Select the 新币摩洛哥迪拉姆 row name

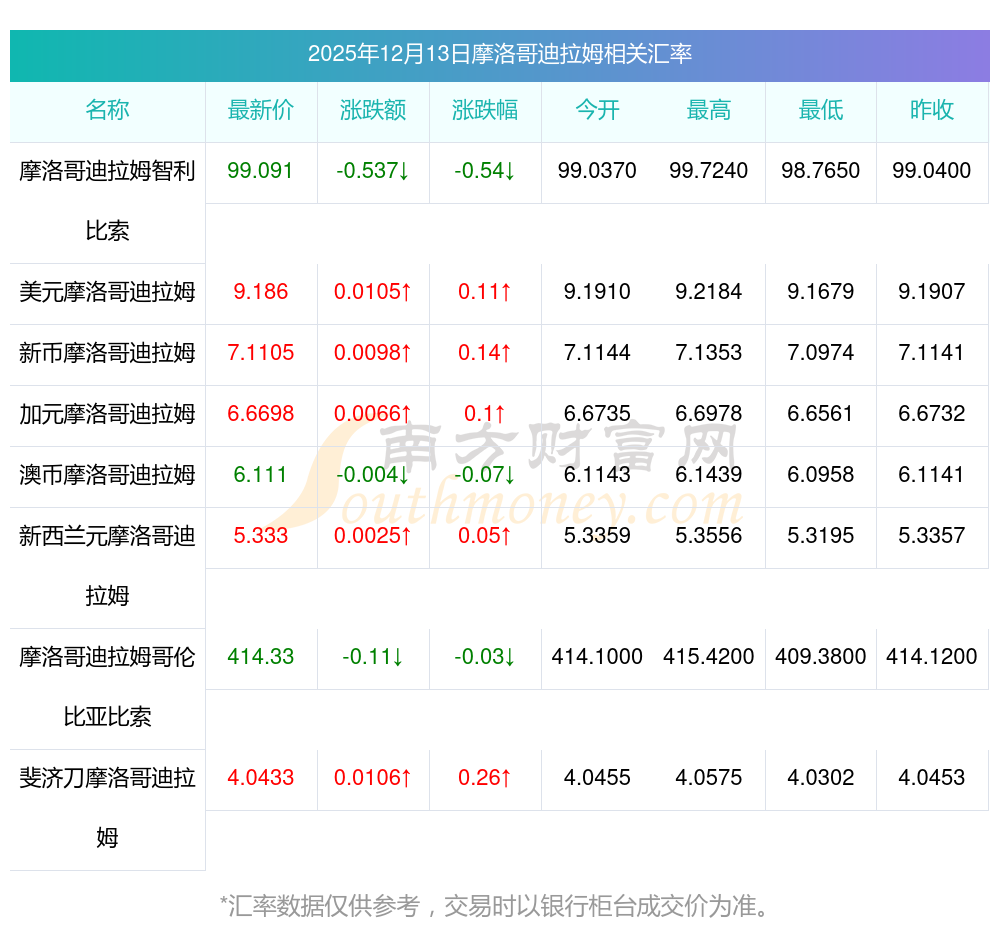[x=107, y=353]
